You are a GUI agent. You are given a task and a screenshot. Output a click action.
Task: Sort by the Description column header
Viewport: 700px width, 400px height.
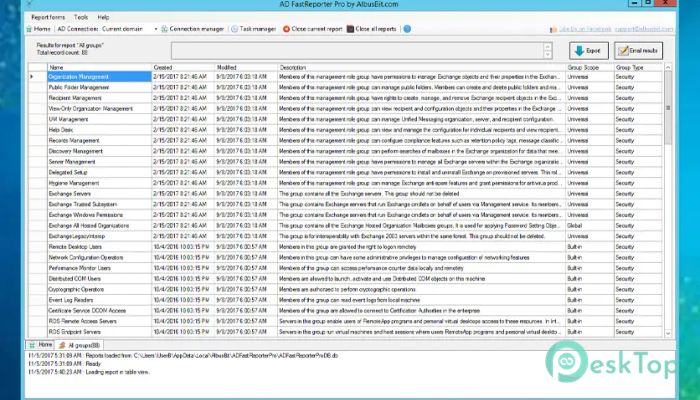click(x=421, y=67)
